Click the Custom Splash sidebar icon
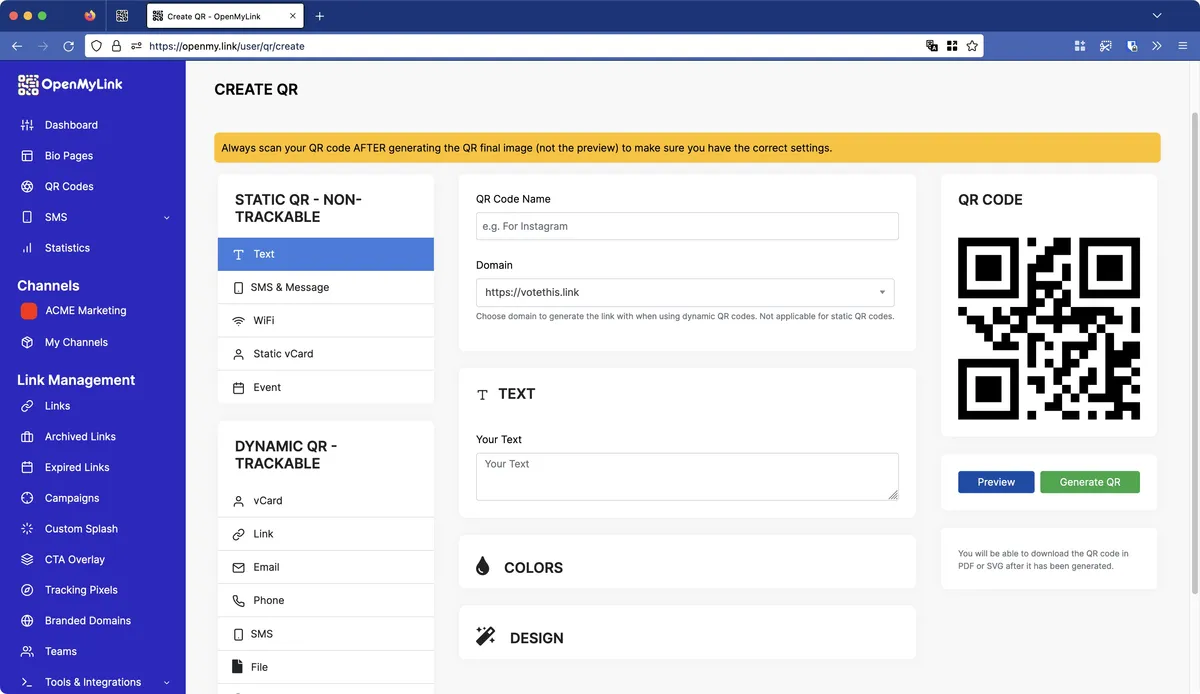This screenshot has width=1200, height=694. (27, 529)
